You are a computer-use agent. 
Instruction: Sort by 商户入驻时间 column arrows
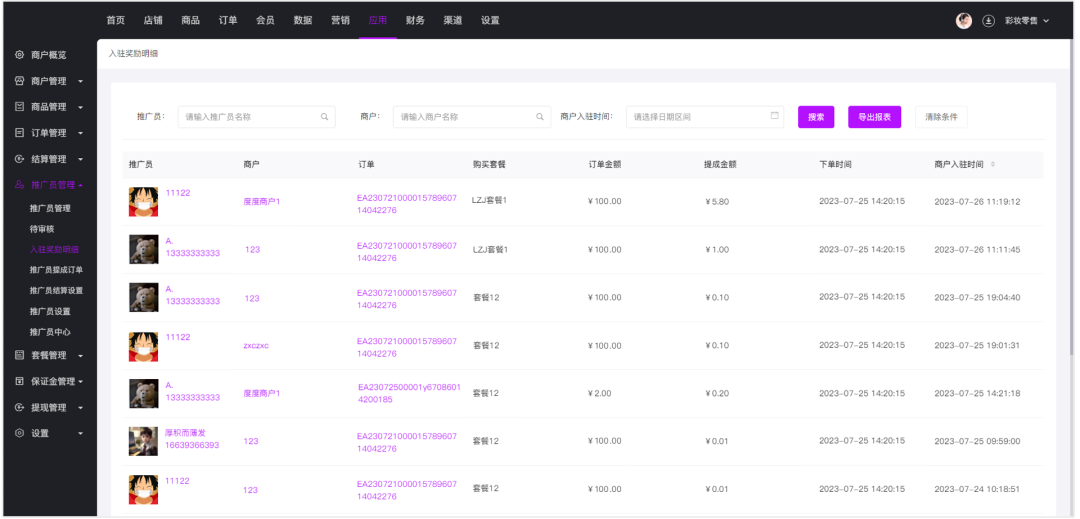(x=992, y=164)
